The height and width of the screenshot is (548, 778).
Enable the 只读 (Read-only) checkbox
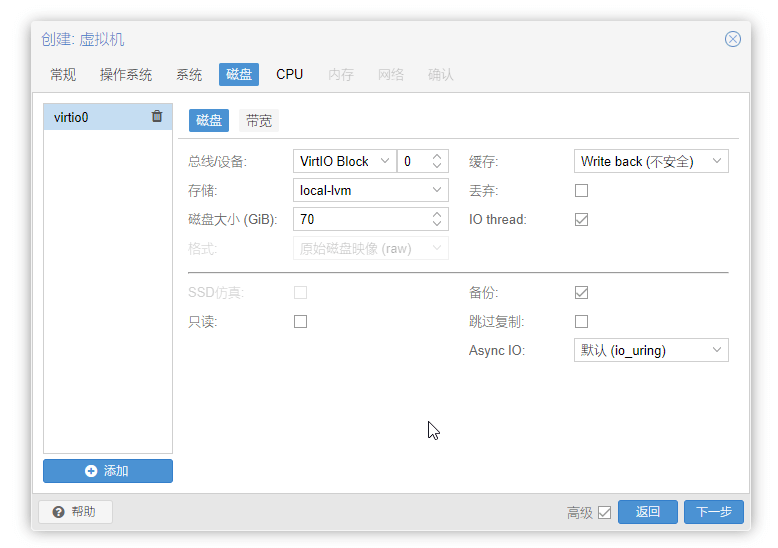[300, 322]
